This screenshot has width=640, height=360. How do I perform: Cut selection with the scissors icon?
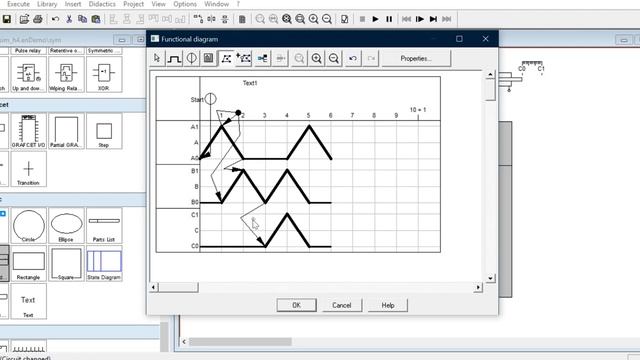coord(69,19)
